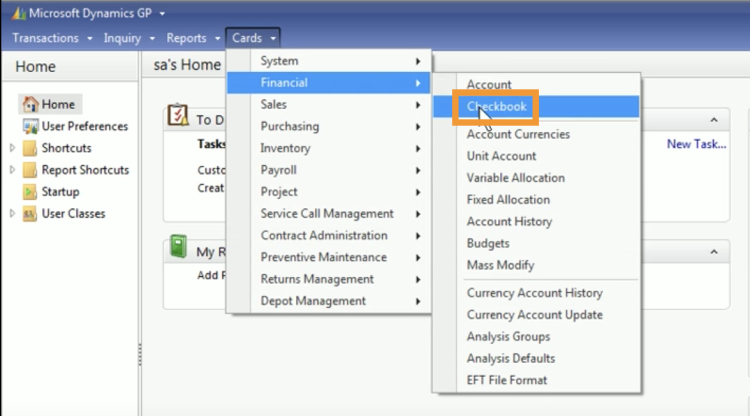This screenshot has width=750, height=416.
Task: Choose Unit Account menu entry
Action: point(536,156)
